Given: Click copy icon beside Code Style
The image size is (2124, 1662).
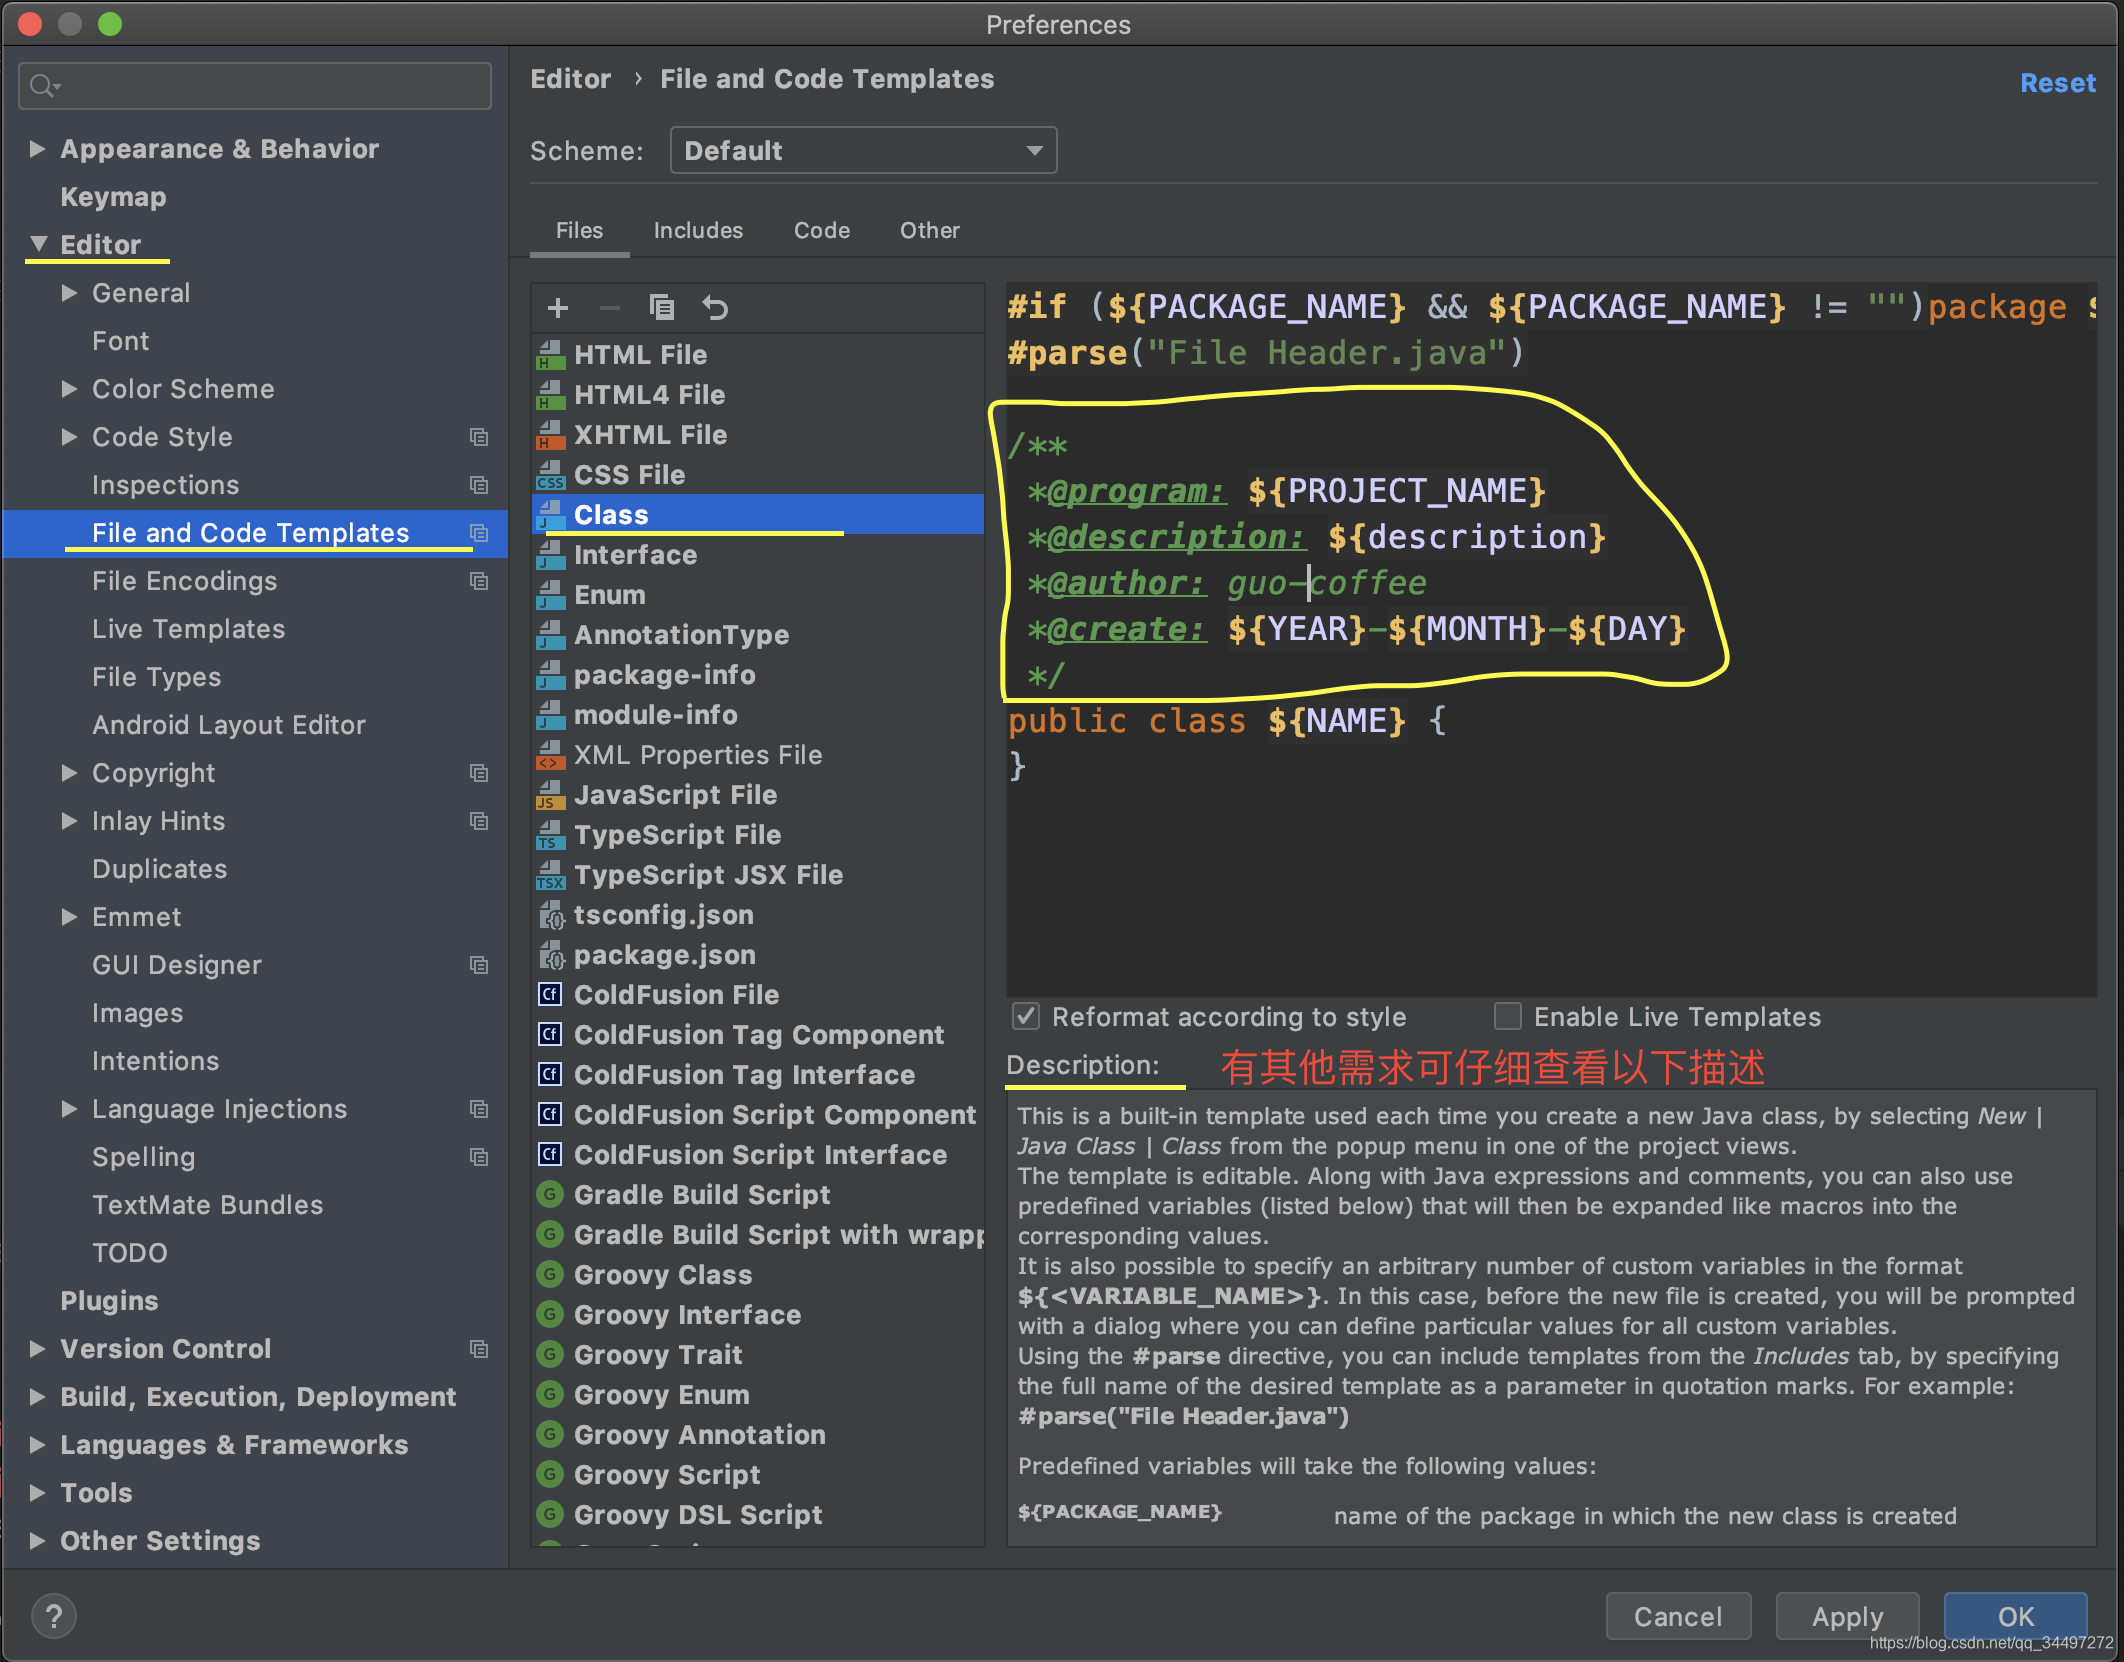Looking at the screenshot, I should (479, 437).
